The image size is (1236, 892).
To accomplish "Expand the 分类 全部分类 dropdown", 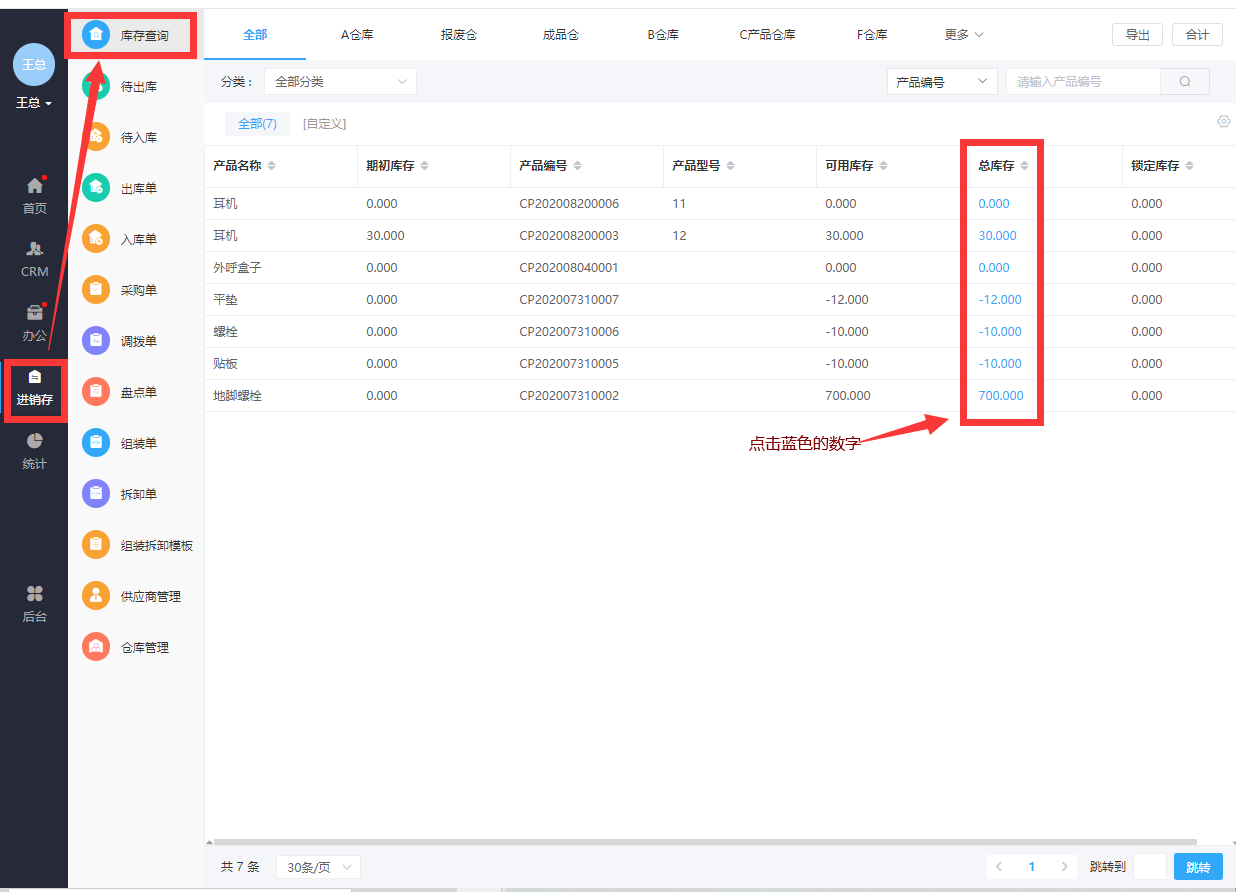I will point(340,82).
